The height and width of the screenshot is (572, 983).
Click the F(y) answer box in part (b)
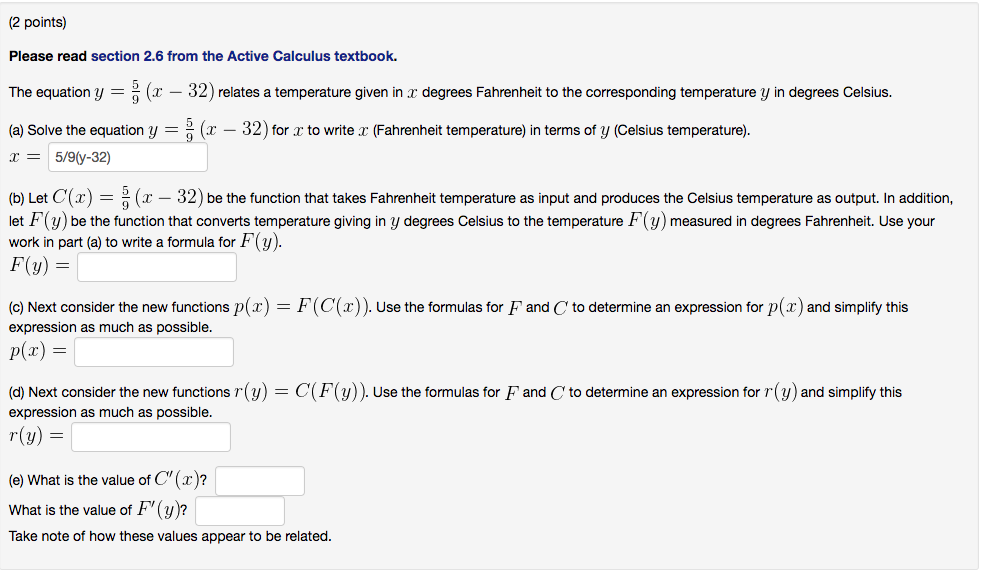tap(157, 267)
